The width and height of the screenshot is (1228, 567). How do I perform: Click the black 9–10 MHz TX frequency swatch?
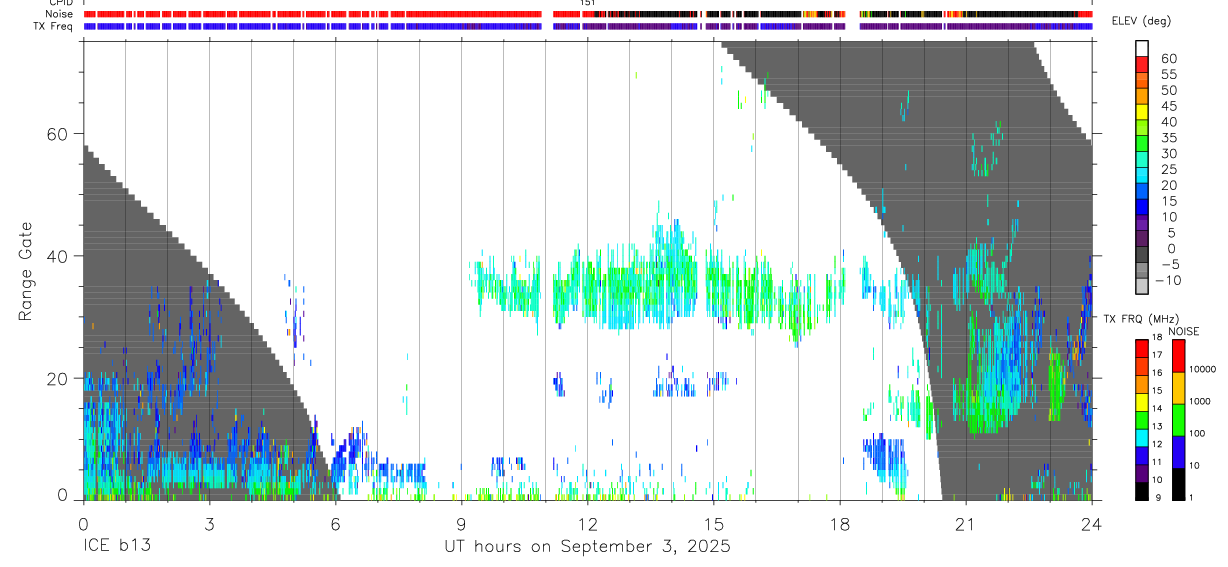coord(1142,491)
